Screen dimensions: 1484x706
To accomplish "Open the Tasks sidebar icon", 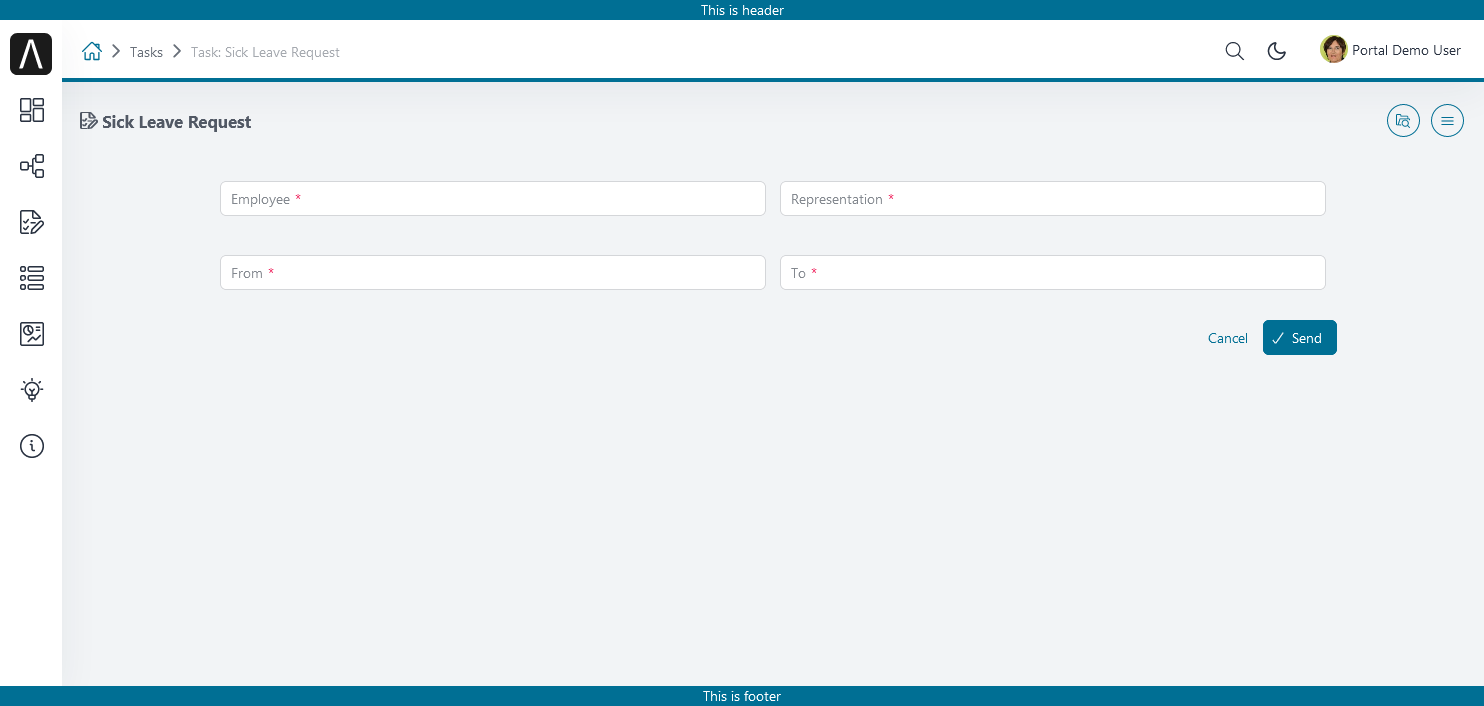I will click(32, 222).
